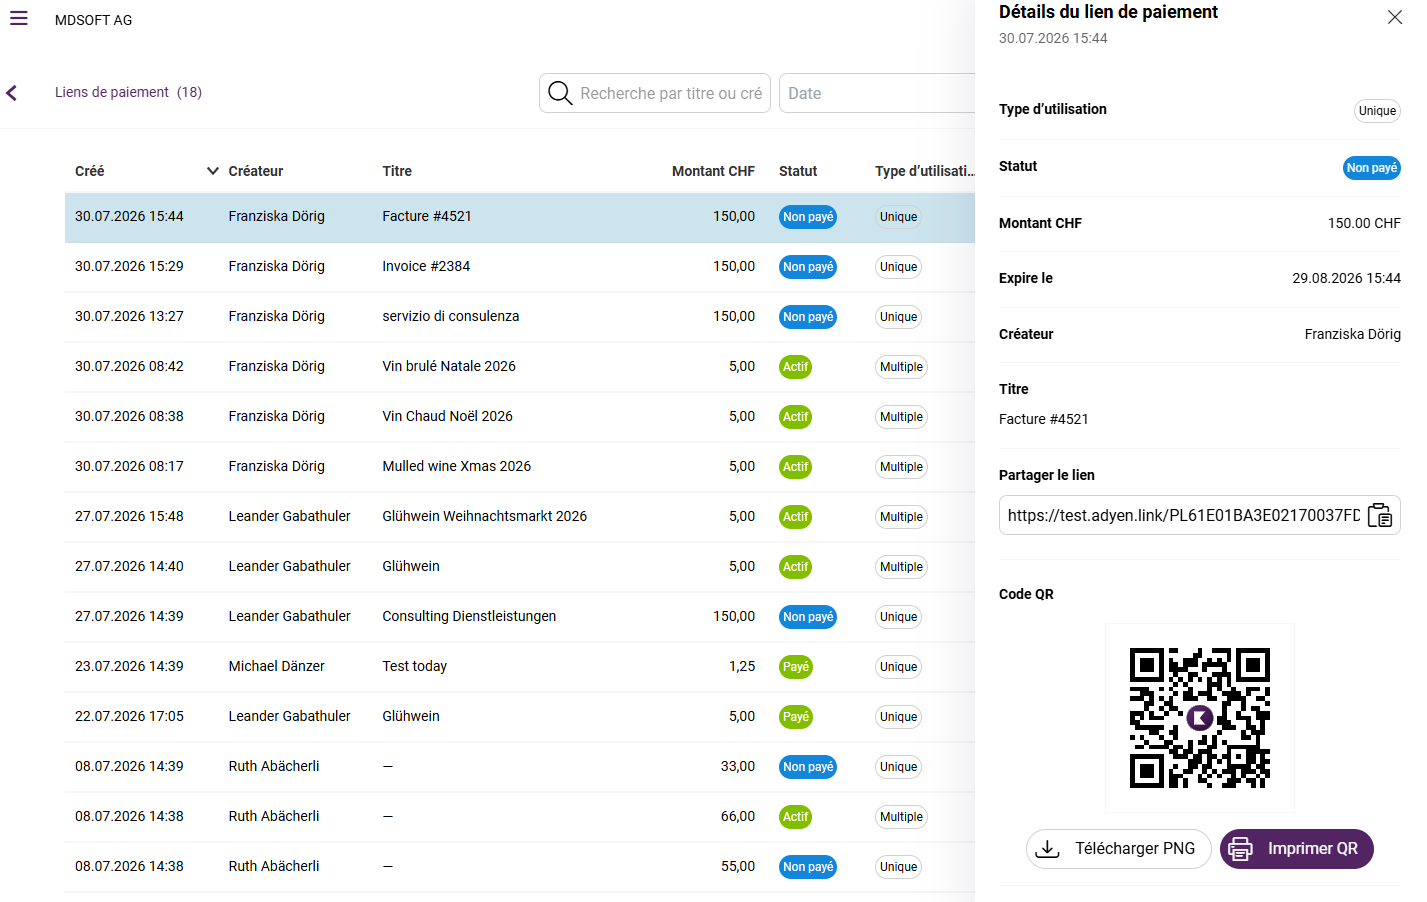
Task: Click the Statut column header
Action: coord(798,171)
